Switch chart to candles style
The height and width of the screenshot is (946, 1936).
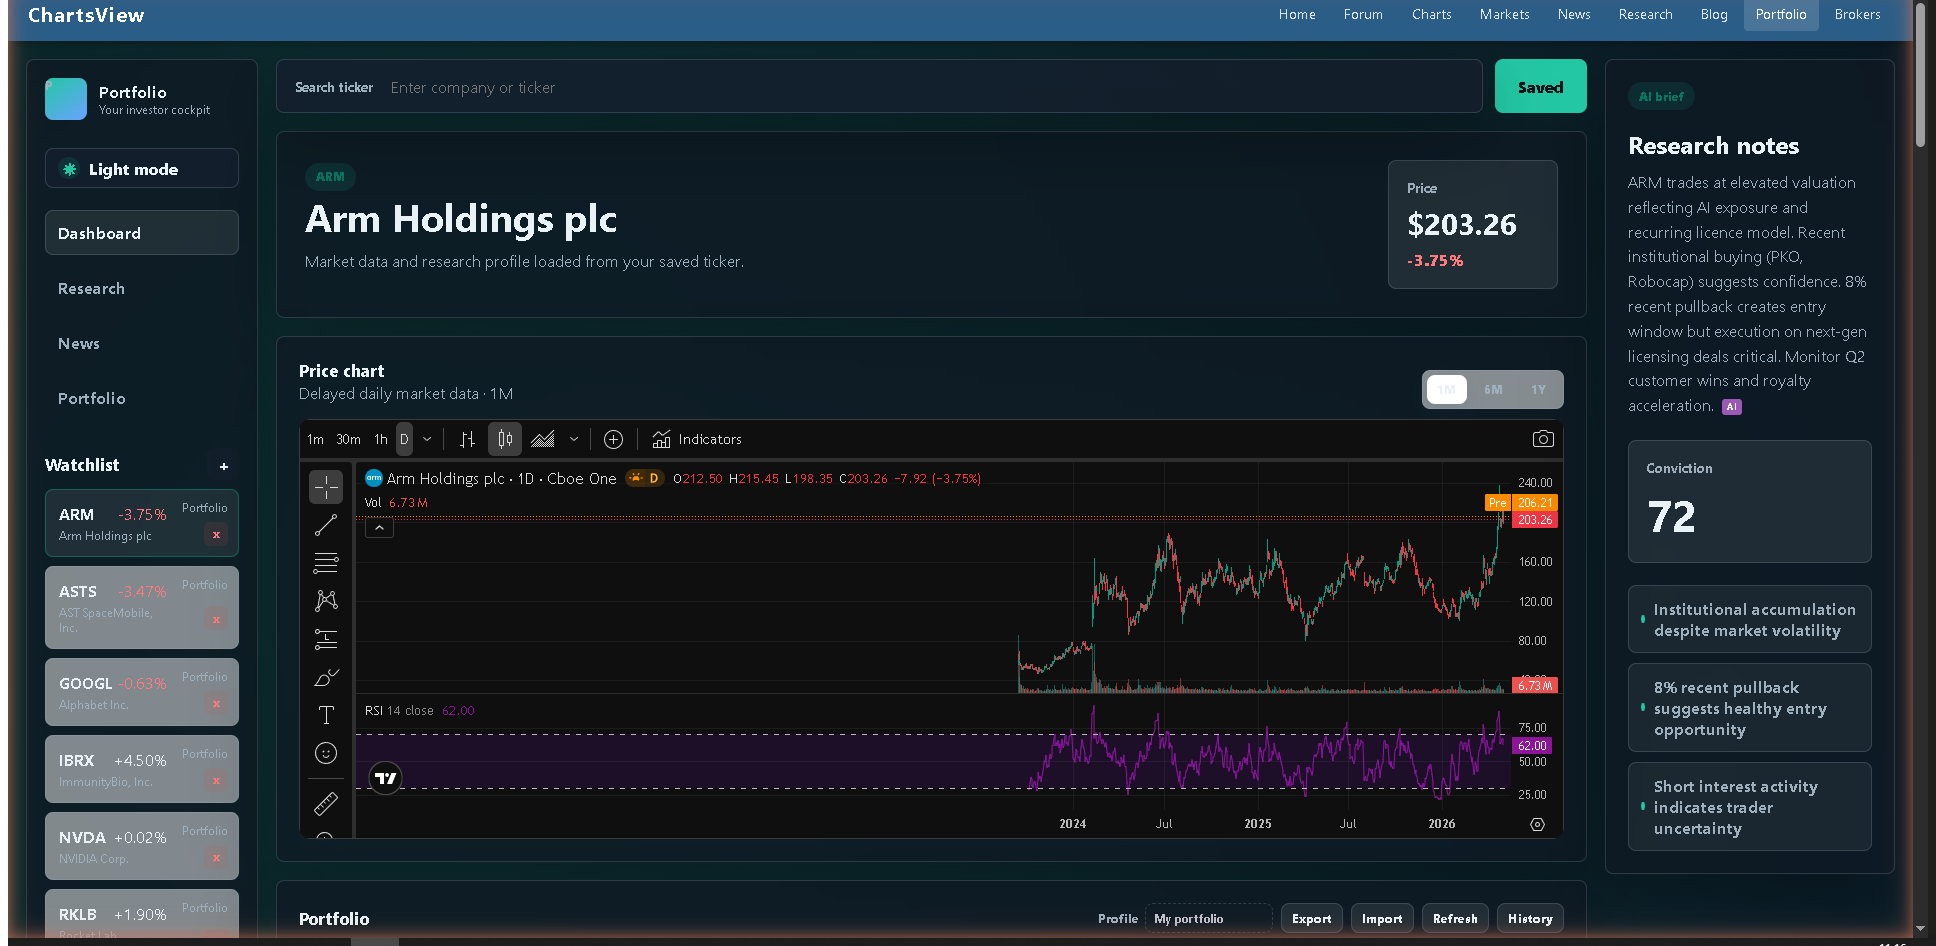click(x=505, y=439)
